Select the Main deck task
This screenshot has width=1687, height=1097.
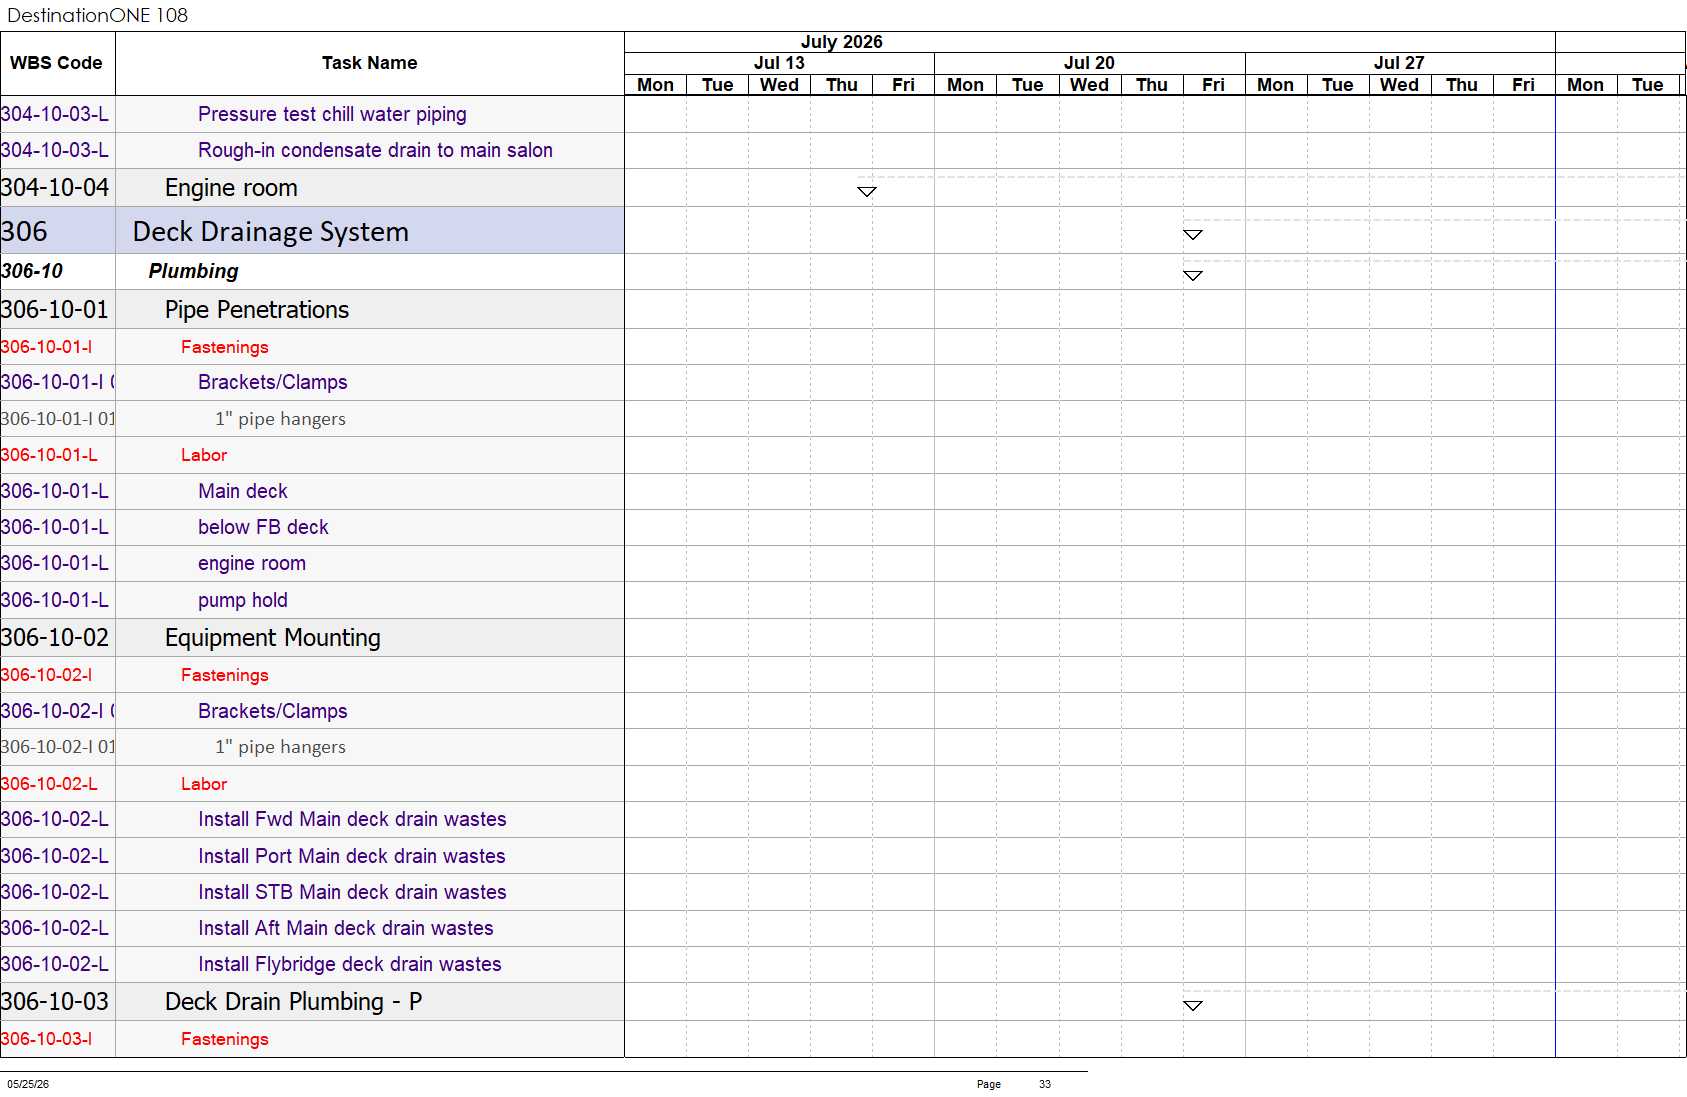pos(243,491)
